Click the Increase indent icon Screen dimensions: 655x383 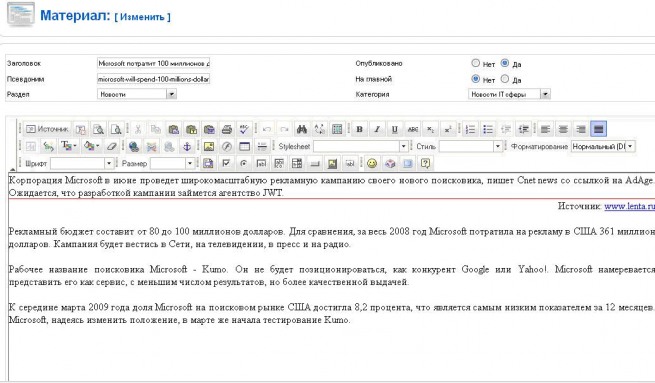(523, 129)
